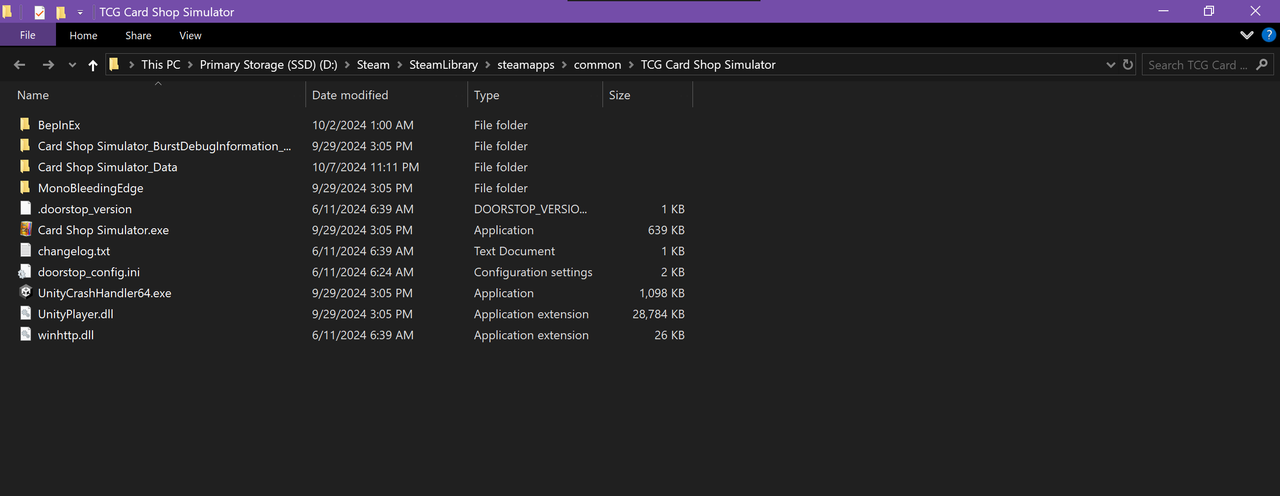Expand chevron after Steam in breadcrumb
Viewport: 1280px width, 496px height.
pos(400,65)
